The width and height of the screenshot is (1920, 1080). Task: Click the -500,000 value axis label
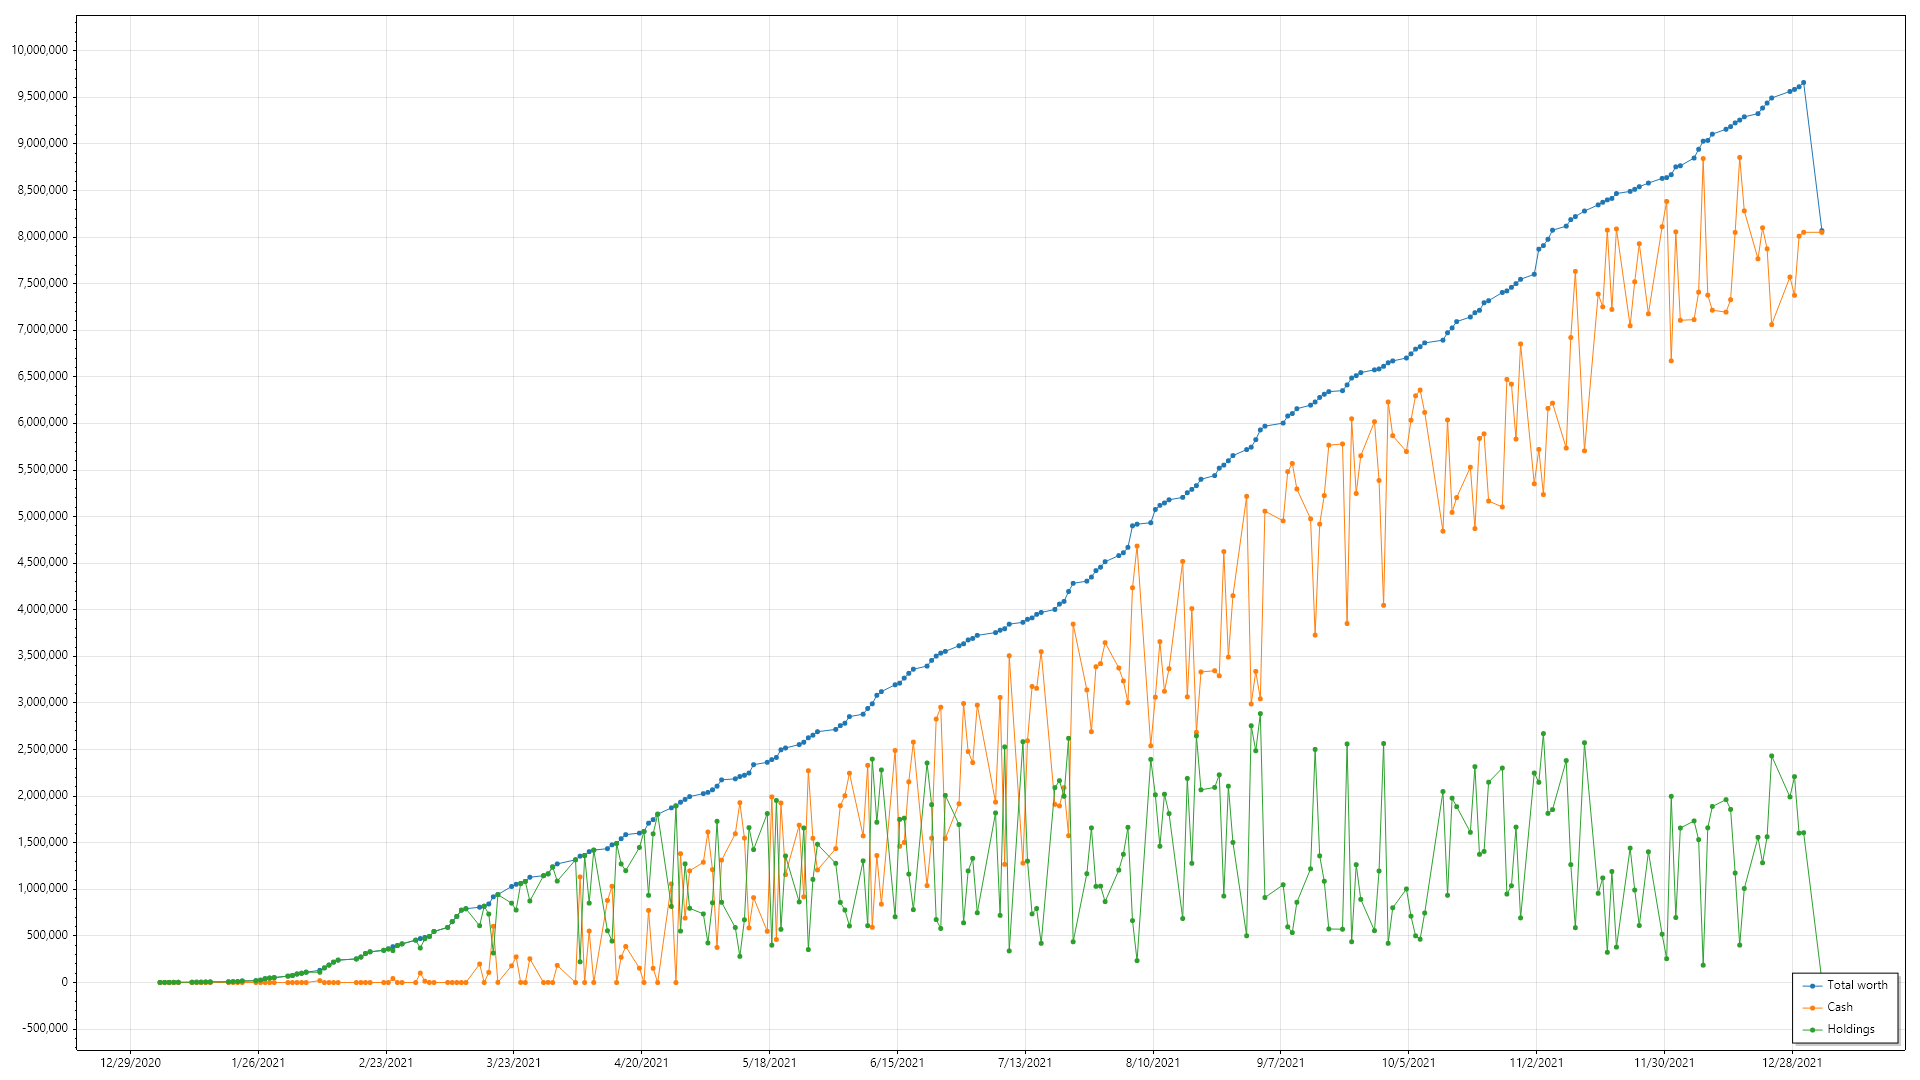(x=43, y=1028)
